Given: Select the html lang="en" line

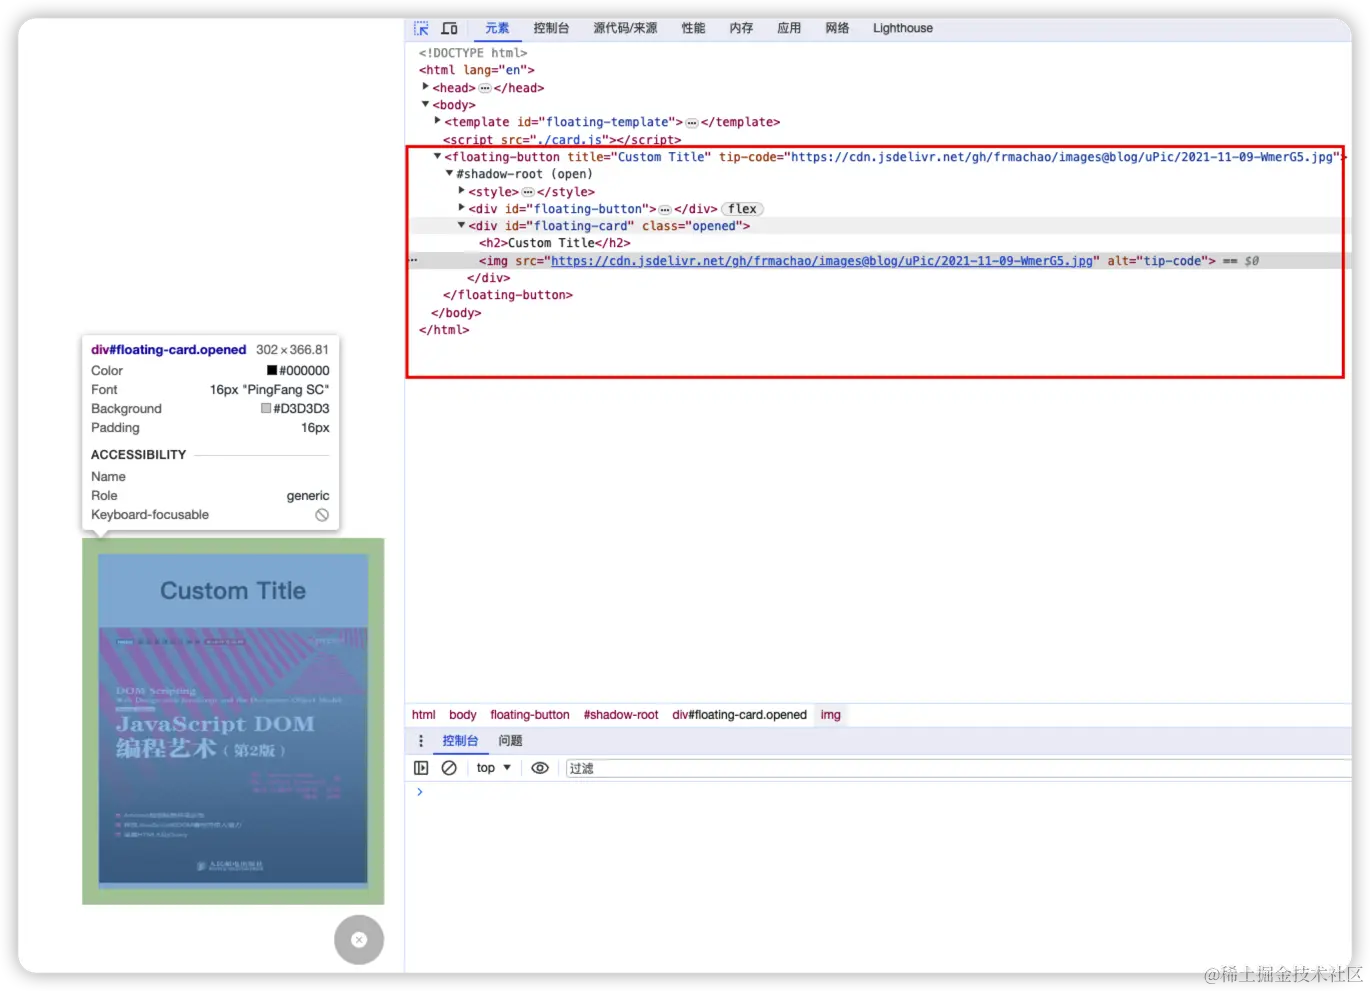Looking at the screenshot, I should [477, 70].
